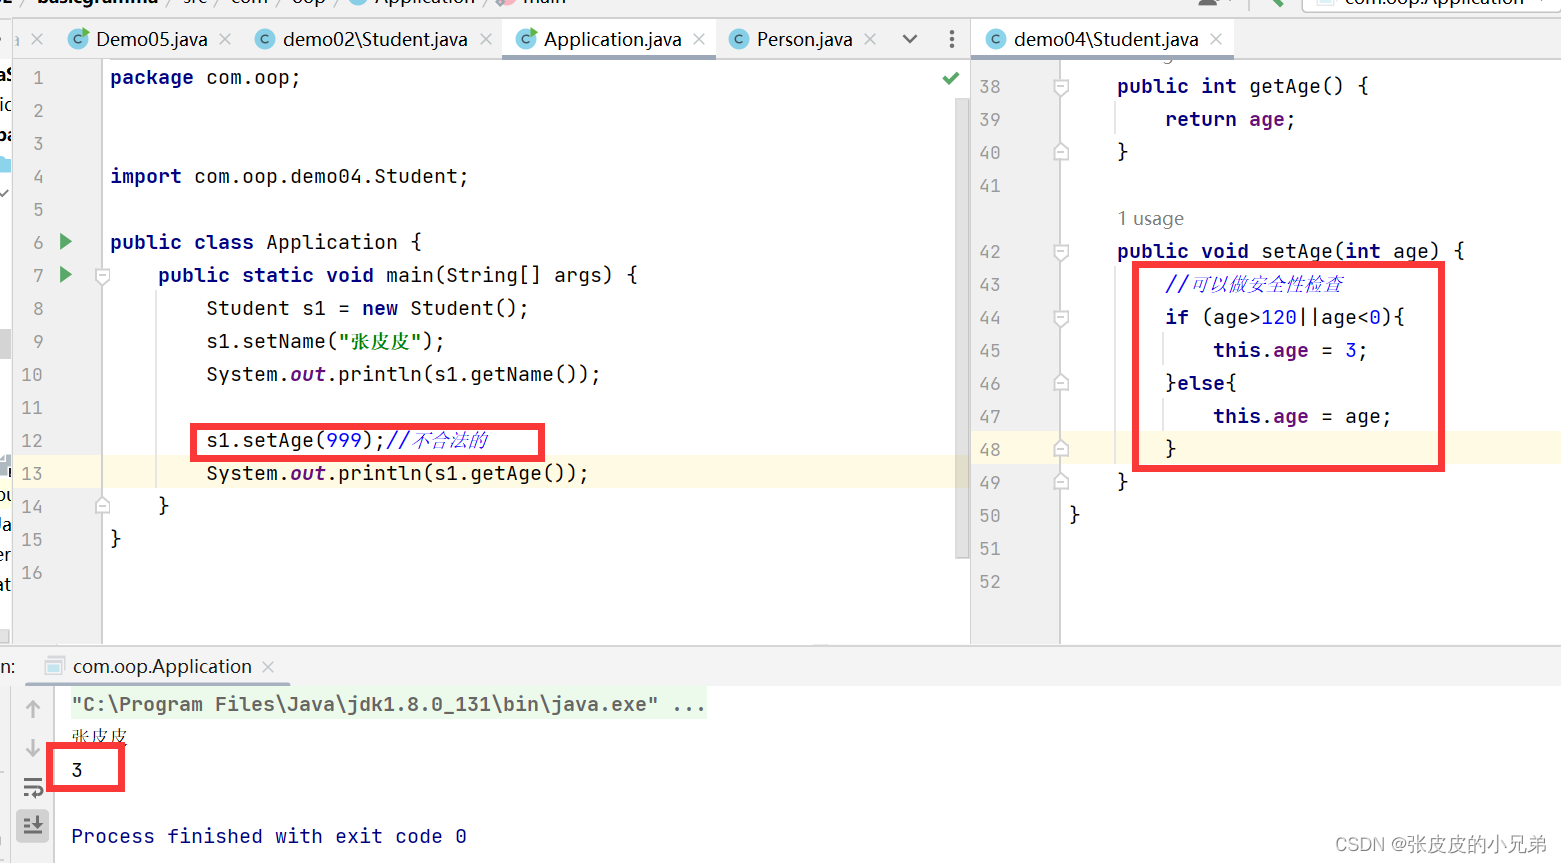Click the green inspection checkmark indicator
Image resolution: width=1561 pixels, height=863 pixels.
[x=951, y=78]
